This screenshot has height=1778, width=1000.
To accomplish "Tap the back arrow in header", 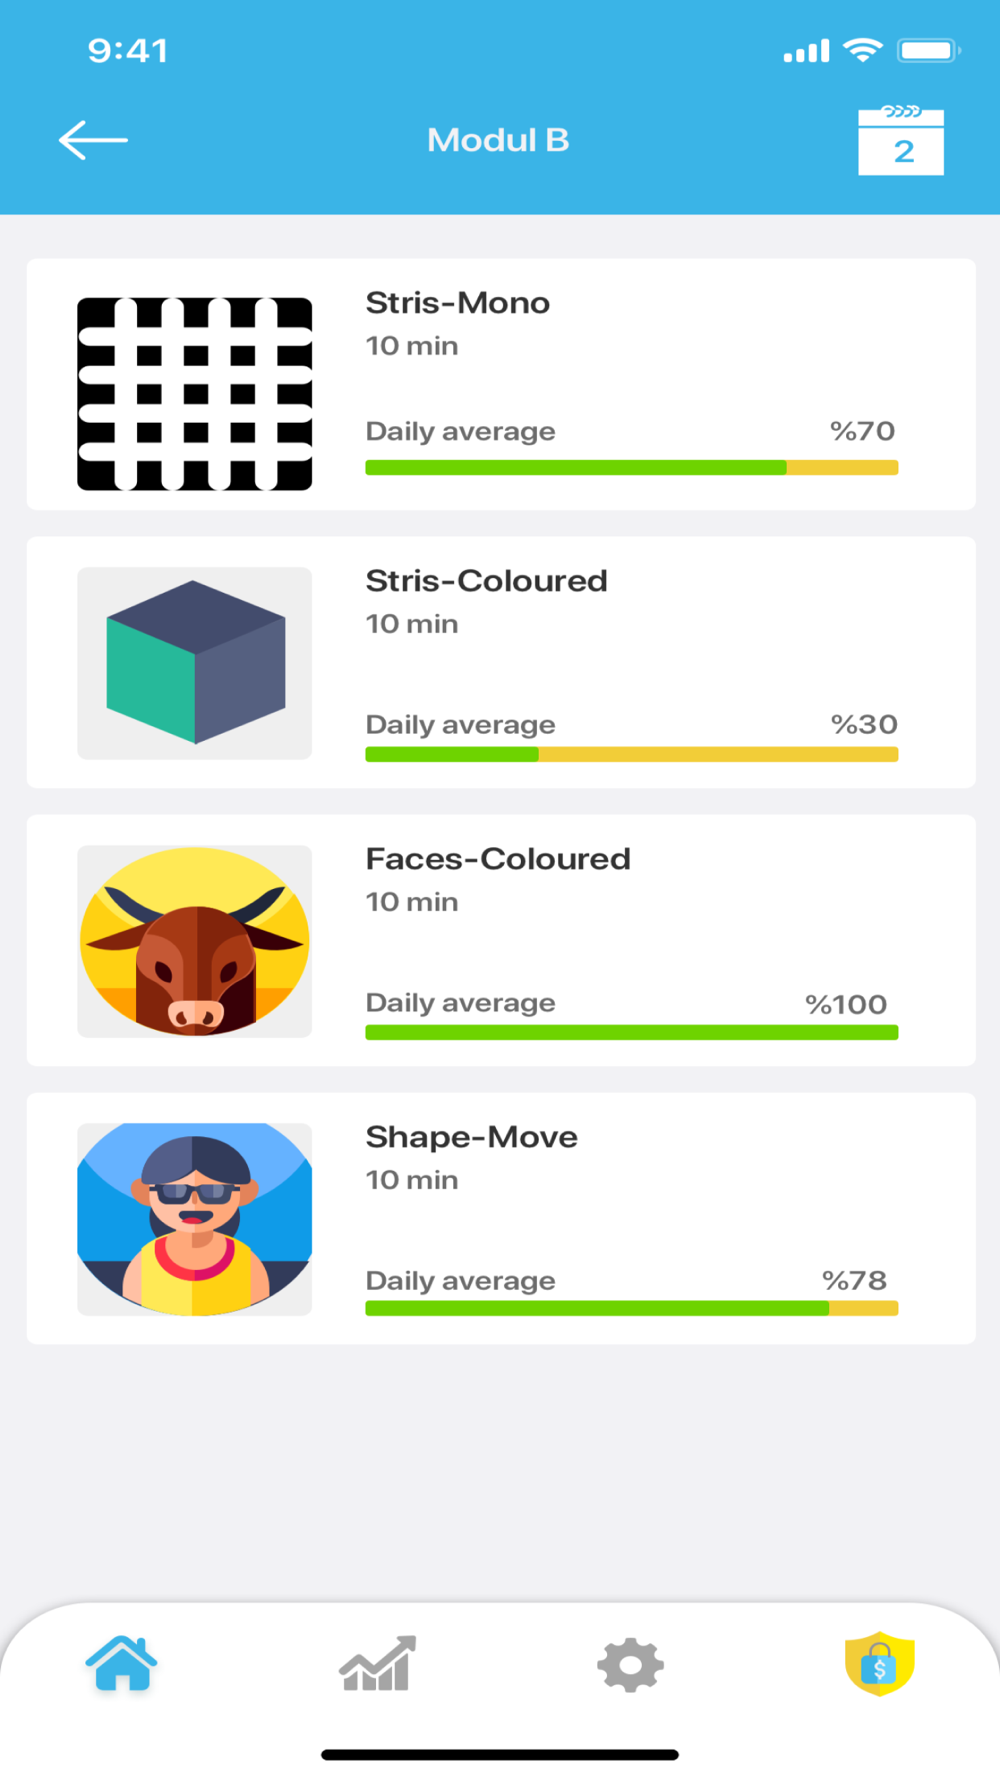I will coord(93,140).
